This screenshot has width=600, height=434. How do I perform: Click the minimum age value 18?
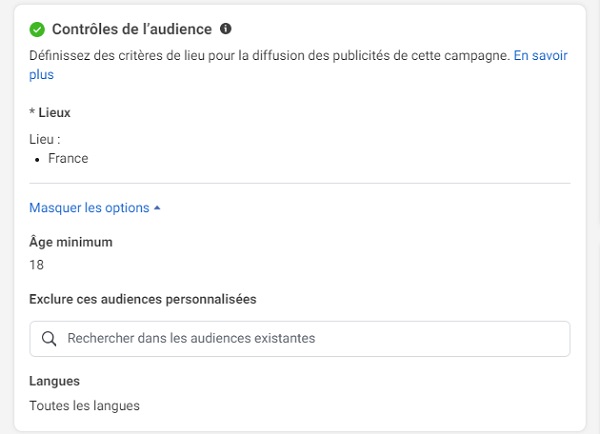click(37, 265)
